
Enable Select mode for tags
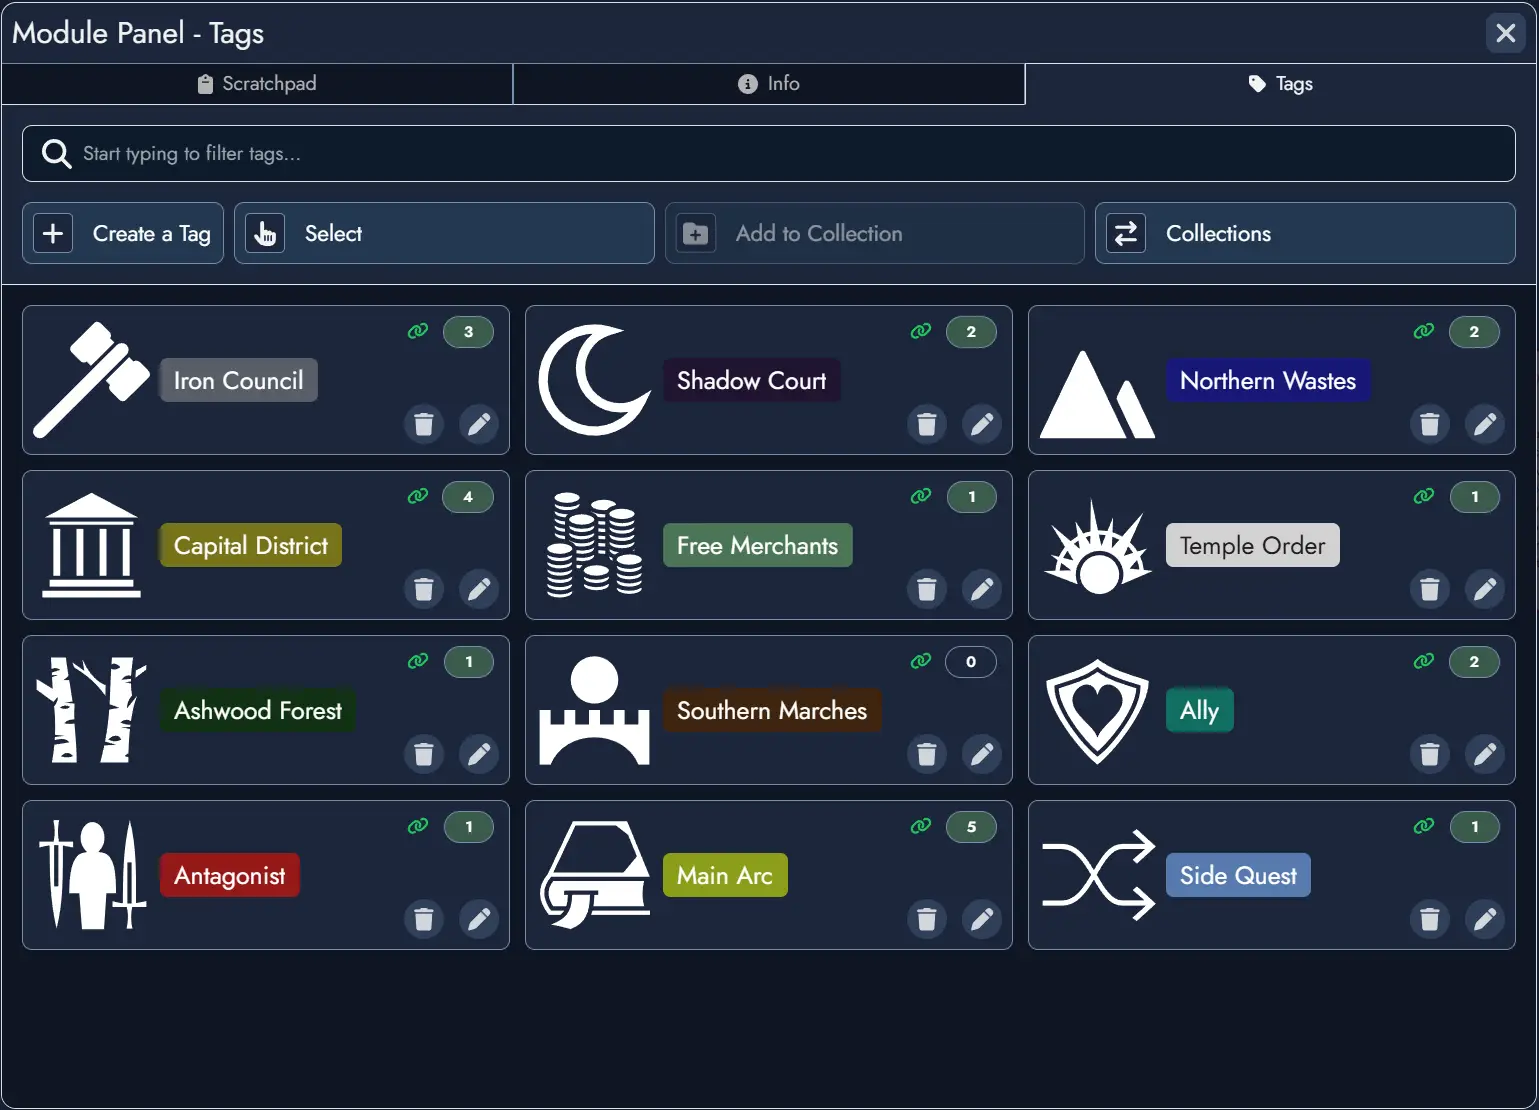click(443, 233)
